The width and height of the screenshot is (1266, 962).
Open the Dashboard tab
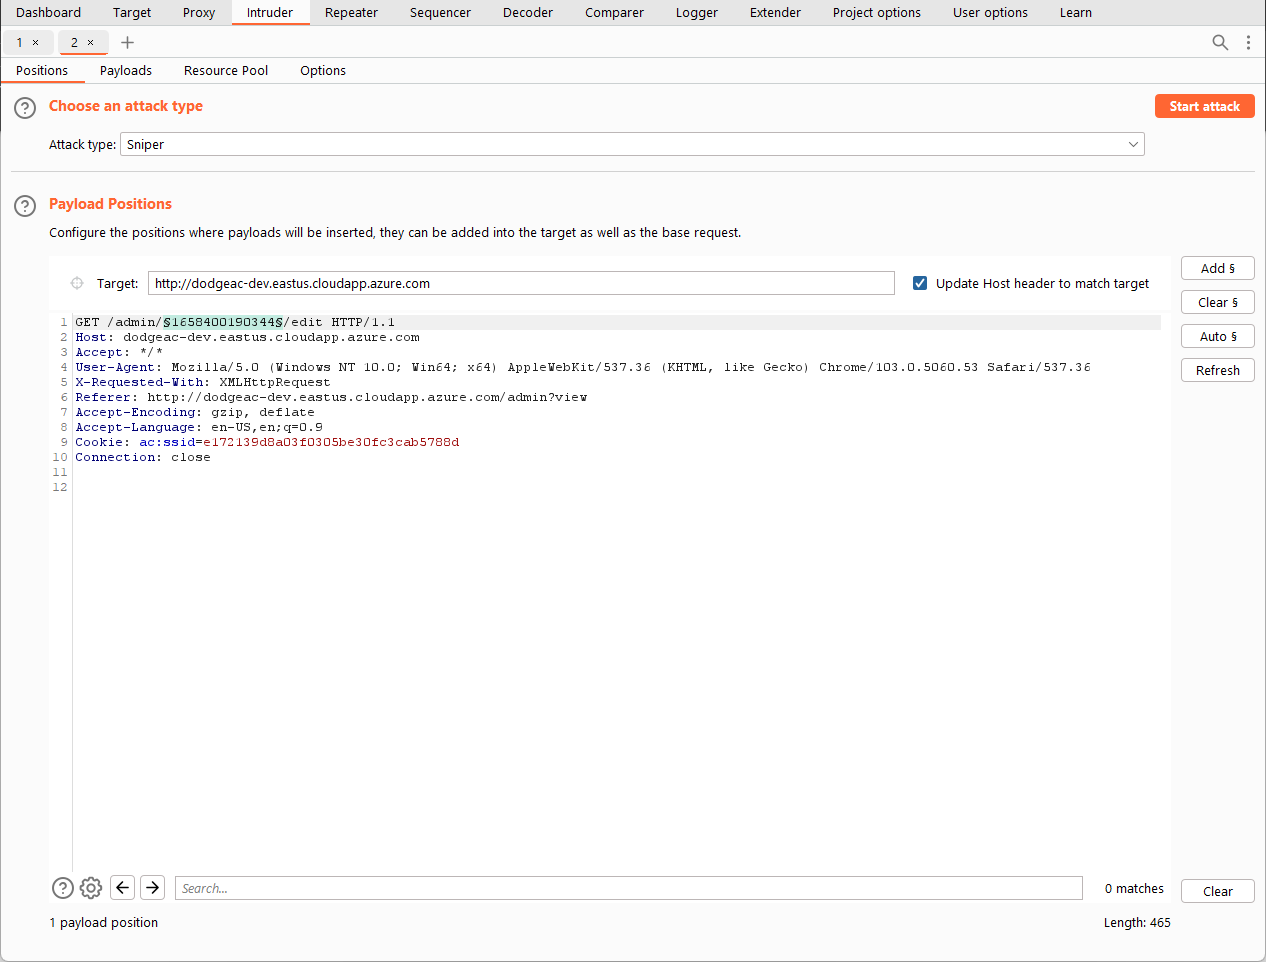pyautogui.click(x=49, y=13)
